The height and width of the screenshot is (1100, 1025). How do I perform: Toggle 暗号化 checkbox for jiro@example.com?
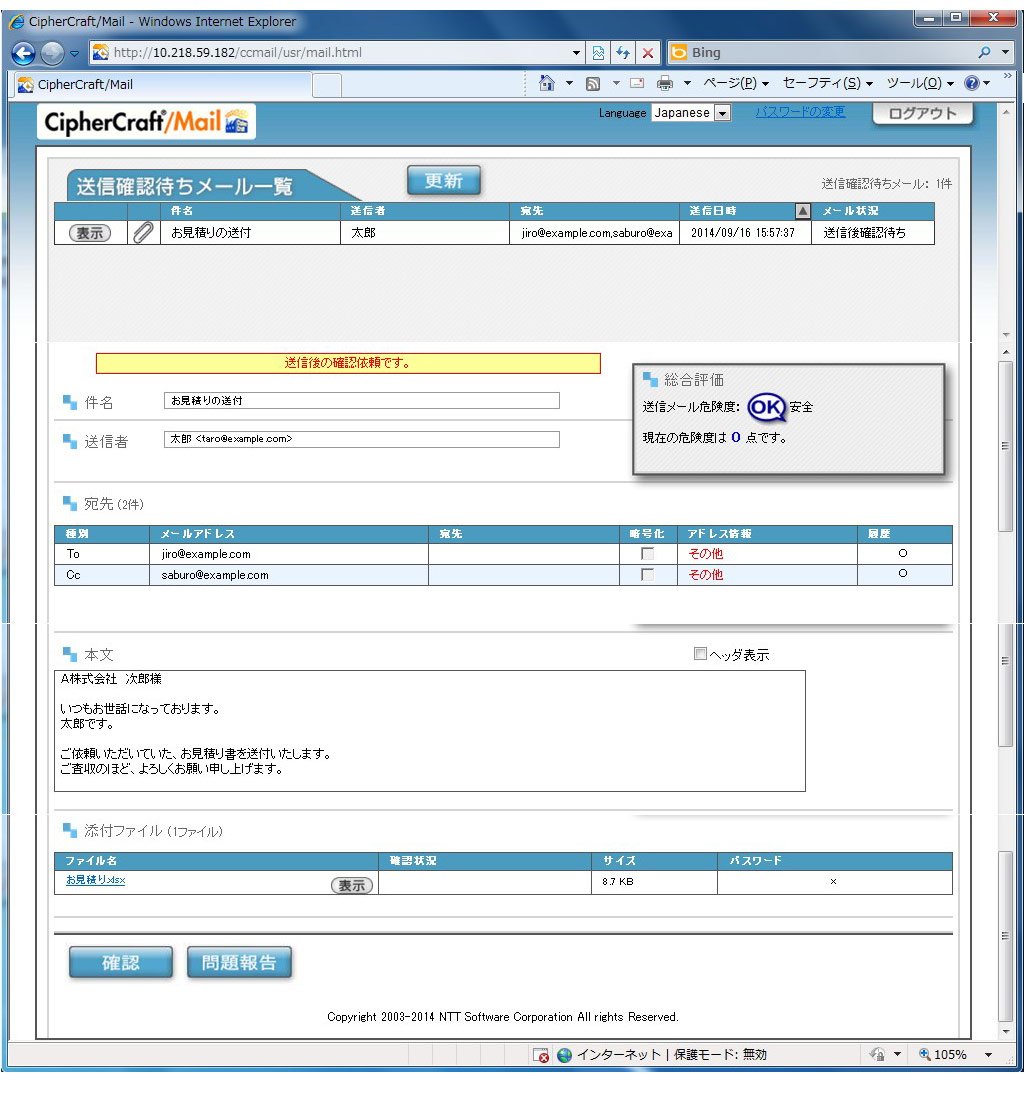coord(648,554)
